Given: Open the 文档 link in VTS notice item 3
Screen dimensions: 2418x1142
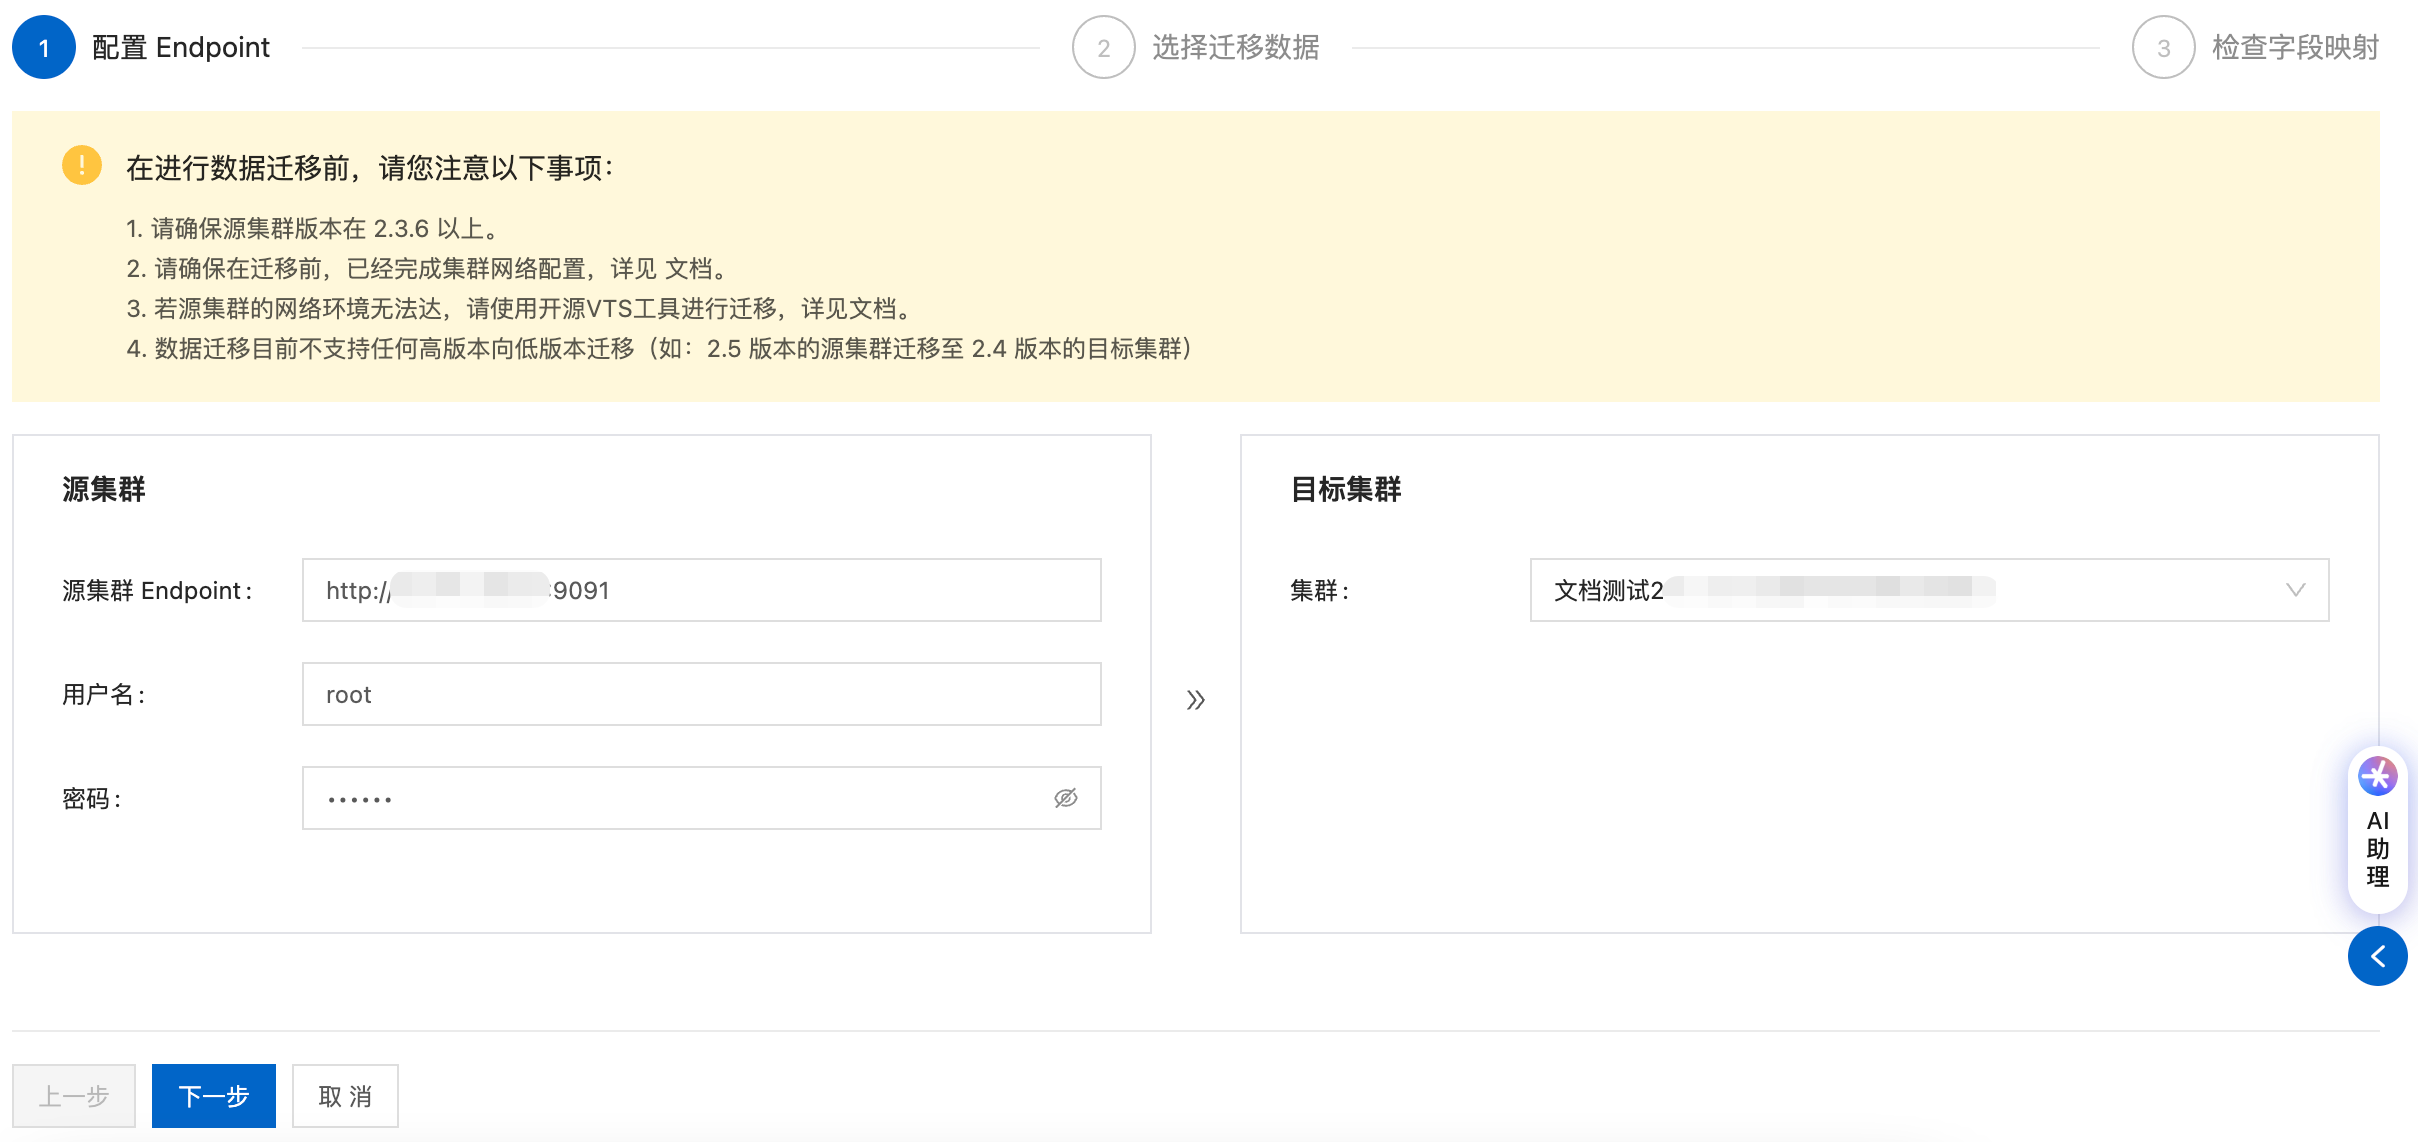Looking at the screenshot, I should (x=872, y=309).
